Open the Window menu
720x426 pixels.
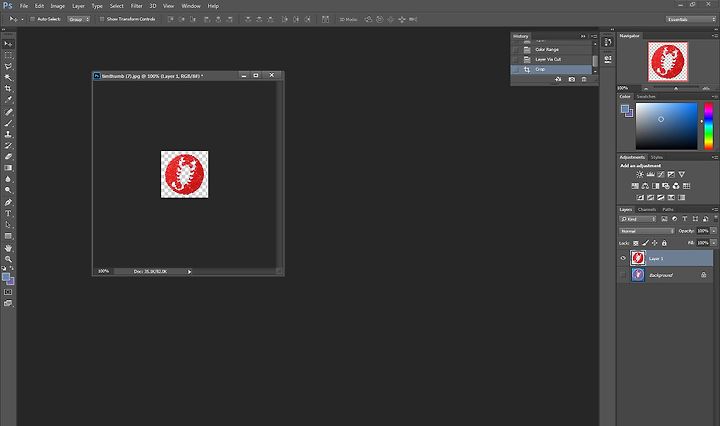(x=191, y=6)
